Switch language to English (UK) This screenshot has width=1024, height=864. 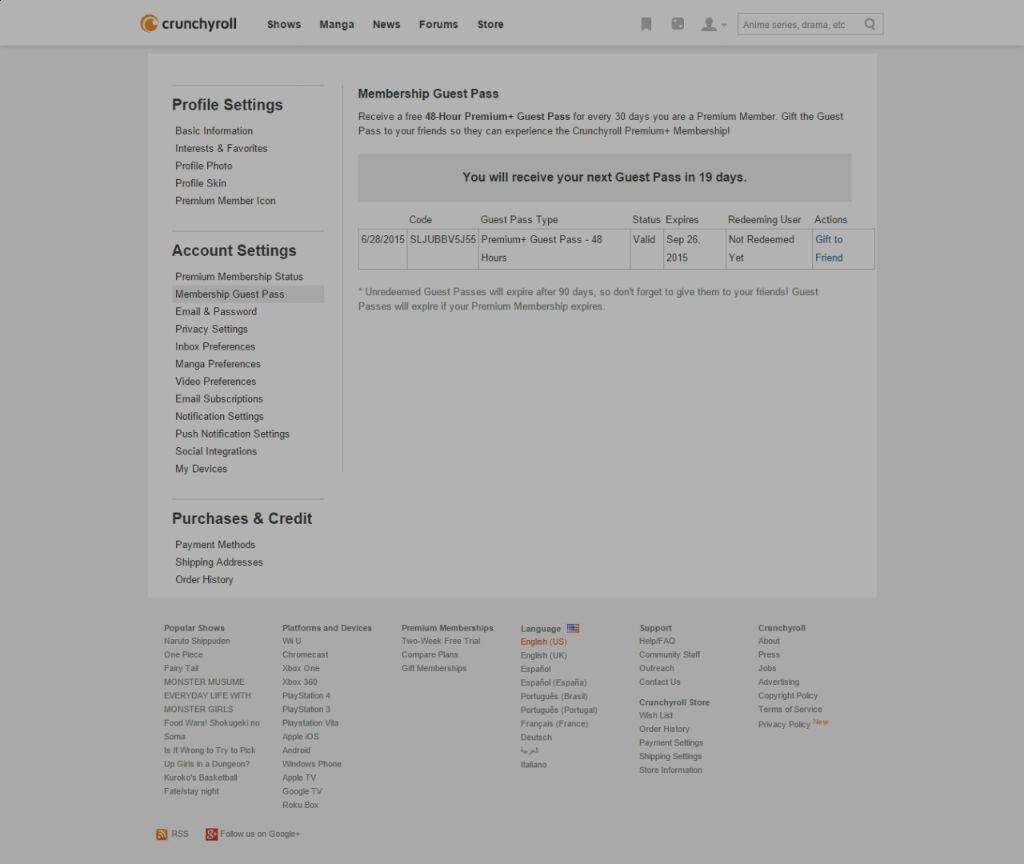tap(543, 656)
